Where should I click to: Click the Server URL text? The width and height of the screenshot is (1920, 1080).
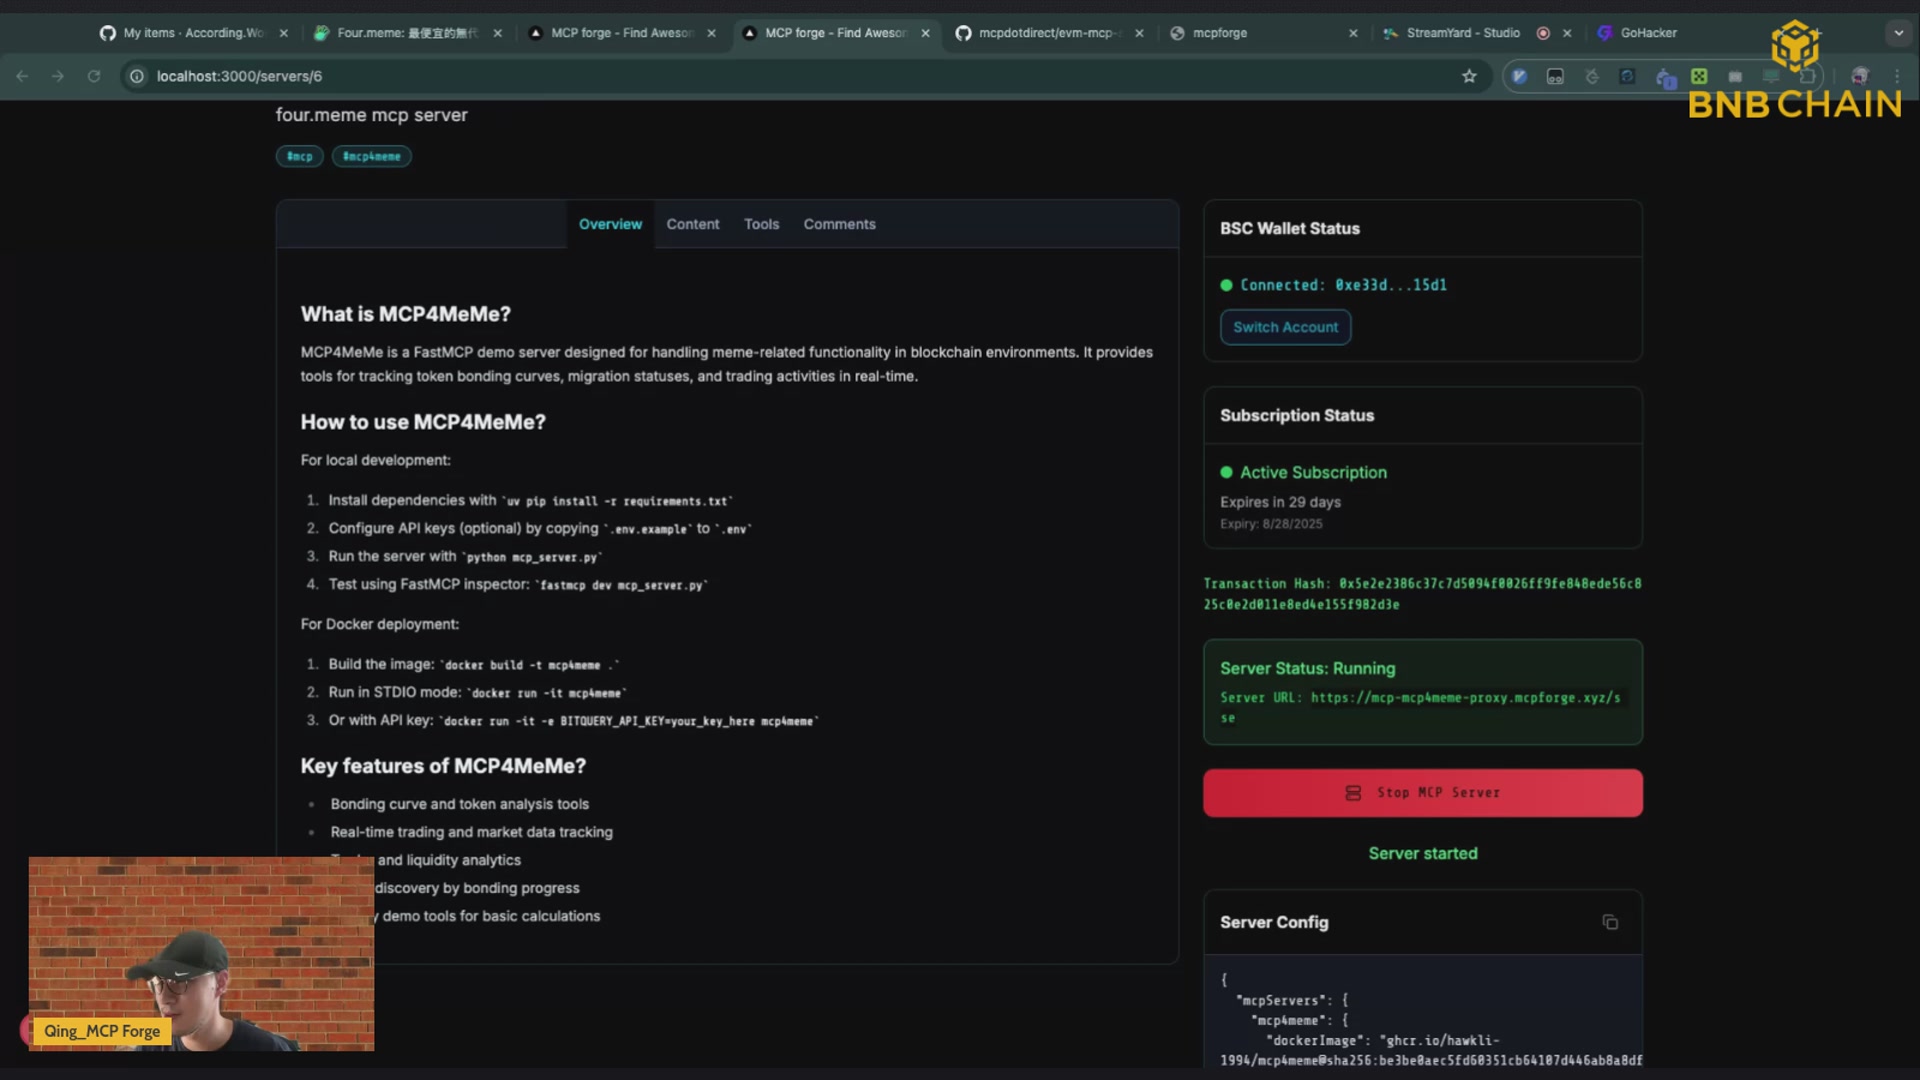click(x=1421, y=707)
